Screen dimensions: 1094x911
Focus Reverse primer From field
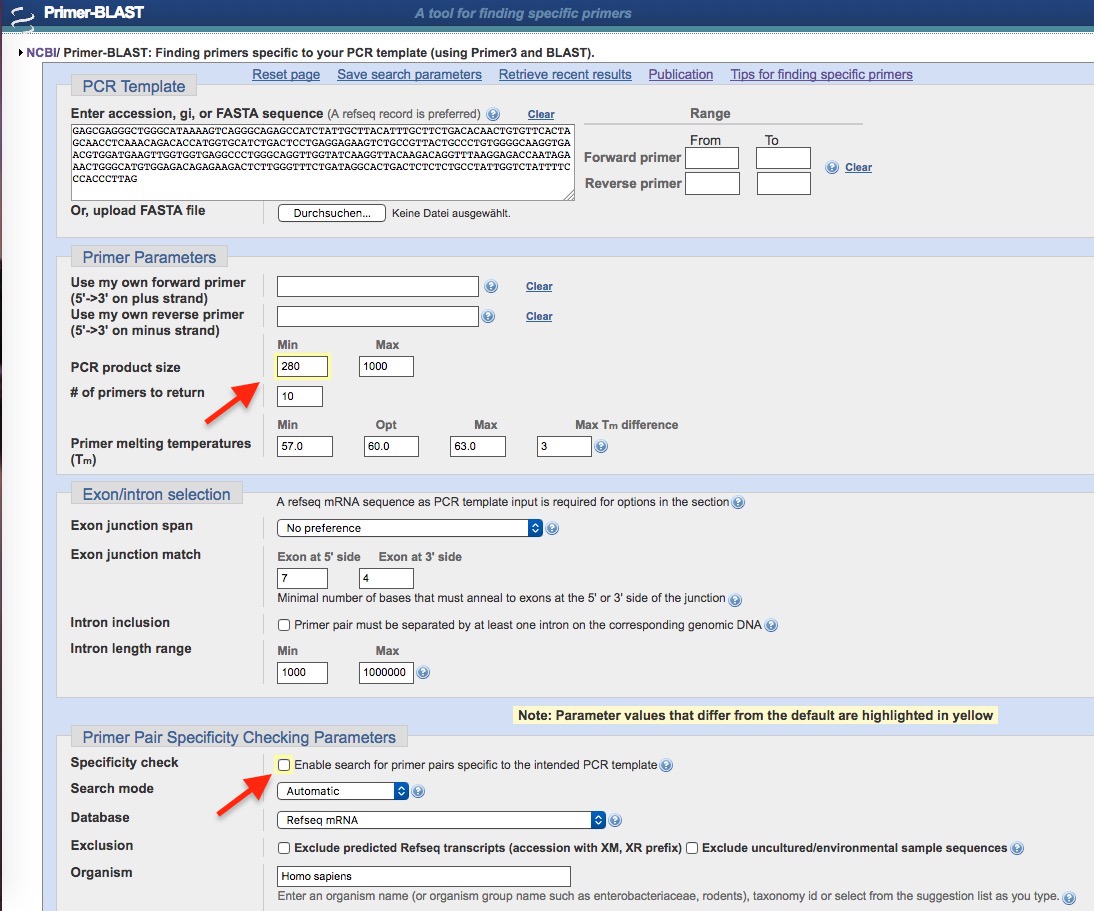(712, 183)
